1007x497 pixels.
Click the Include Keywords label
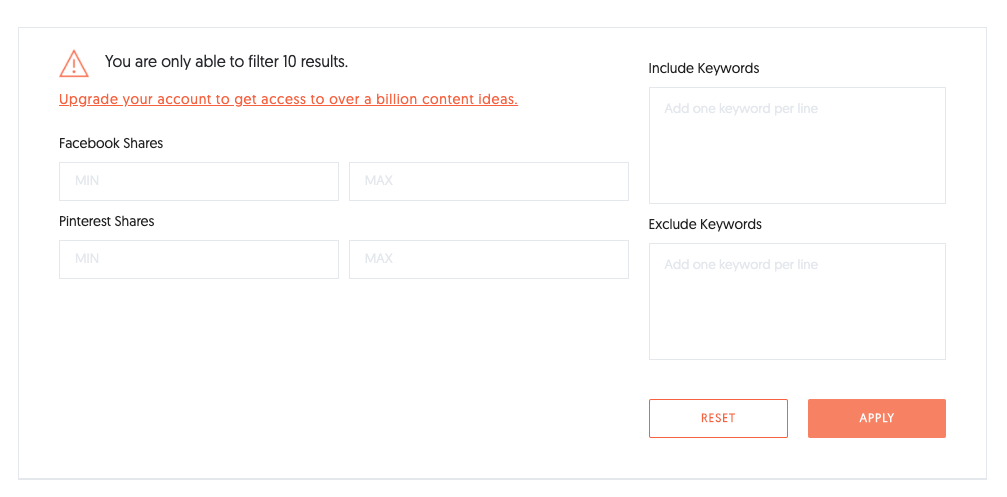[703, 68]
